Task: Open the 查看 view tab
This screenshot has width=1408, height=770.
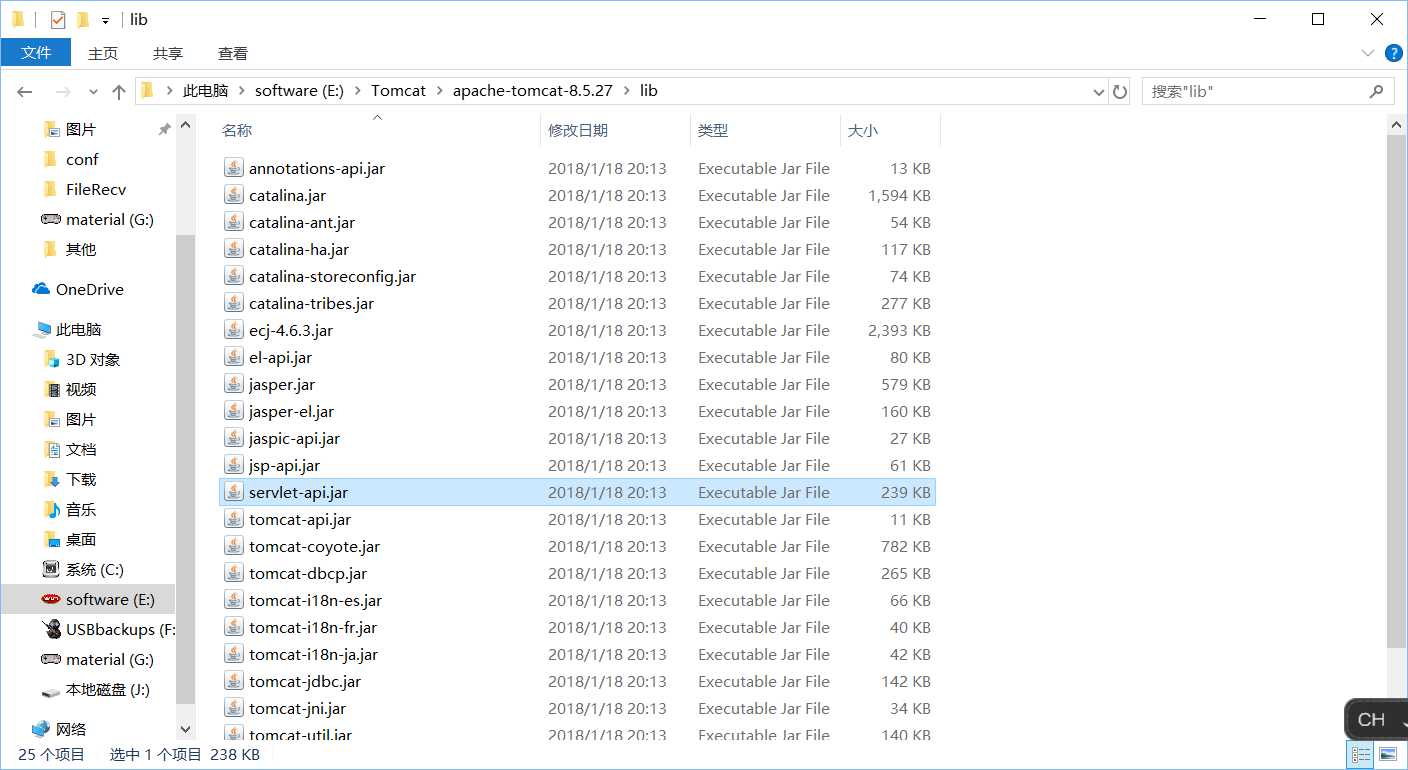Action: click(x=233, y=53)
